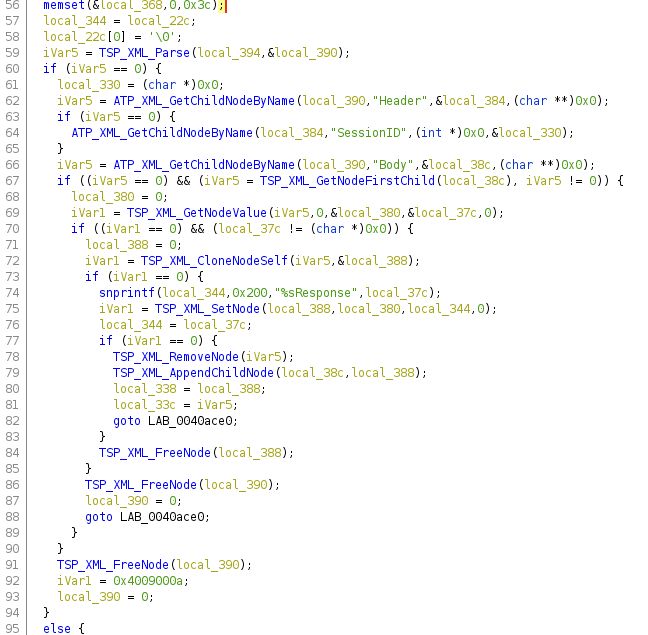Click TSP_XML_FreeNode call on line 84
This screenshot has width=648, height=635.
[155, 452]
